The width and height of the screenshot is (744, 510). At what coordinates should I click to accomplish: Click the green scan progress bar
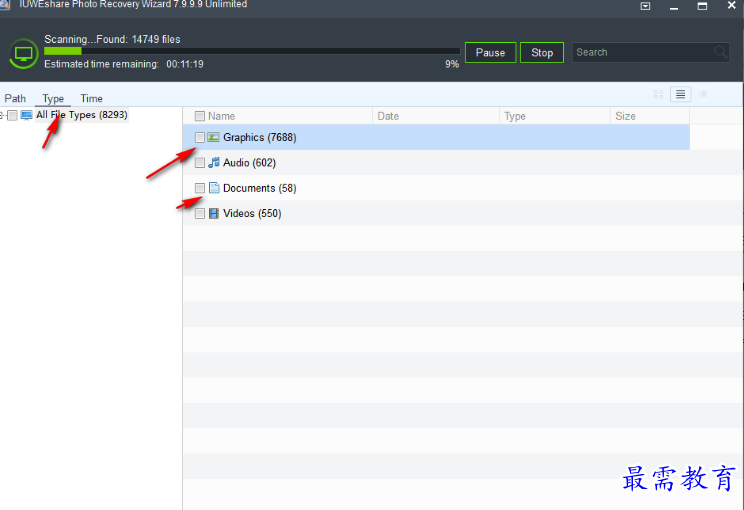click(252, 51)
